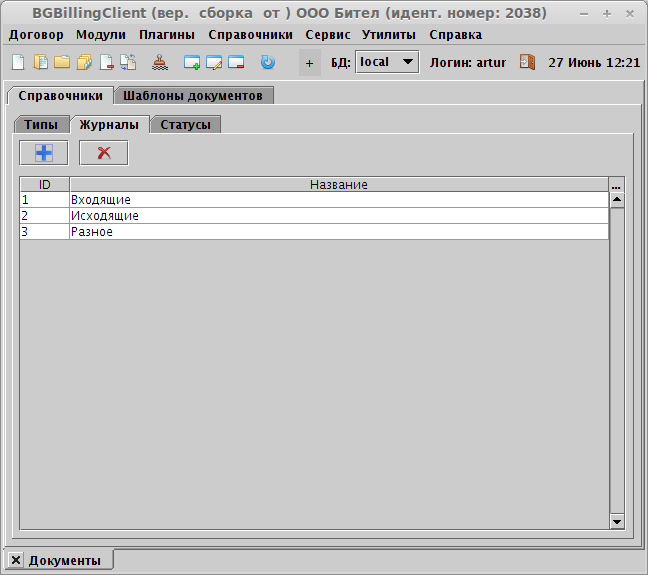Image resolution: width=648 pixels, height=575 pixels.
Task: Click the window icon with green plus
Action: tap(192, 62)
